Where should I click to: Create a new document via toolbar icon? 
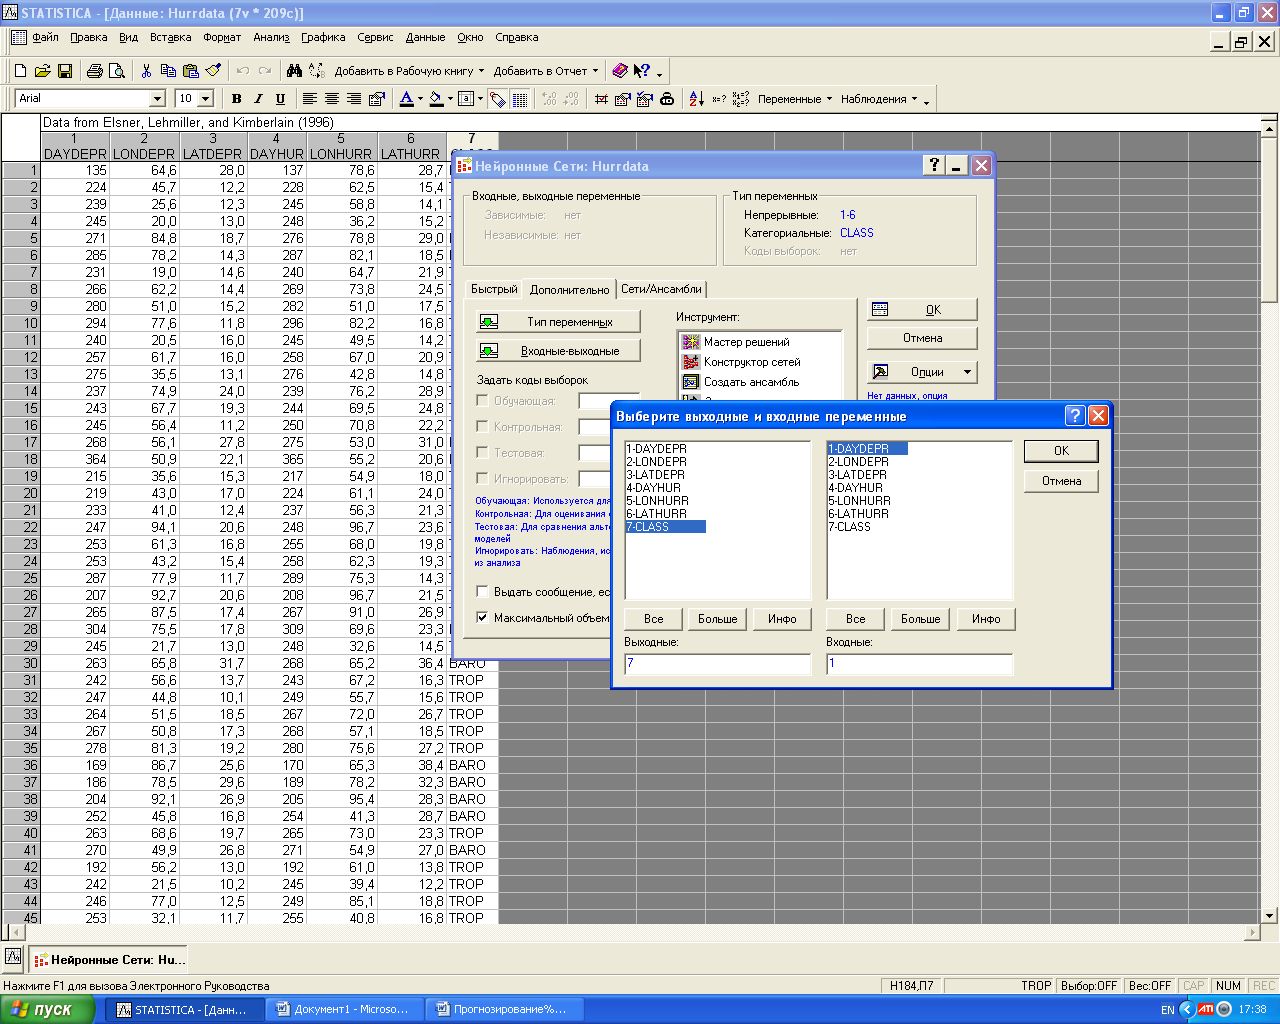tap(20, 71)
